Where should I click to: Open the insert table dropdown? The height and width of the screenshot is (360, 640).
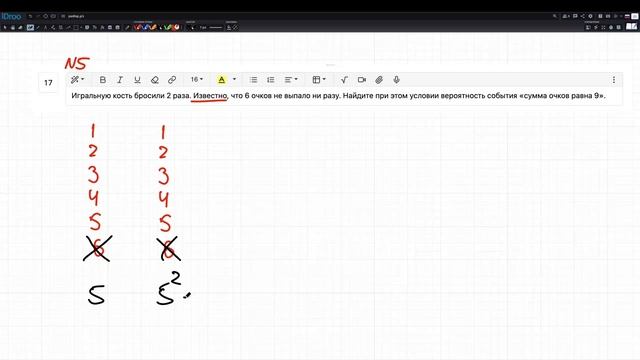[319, 80]
